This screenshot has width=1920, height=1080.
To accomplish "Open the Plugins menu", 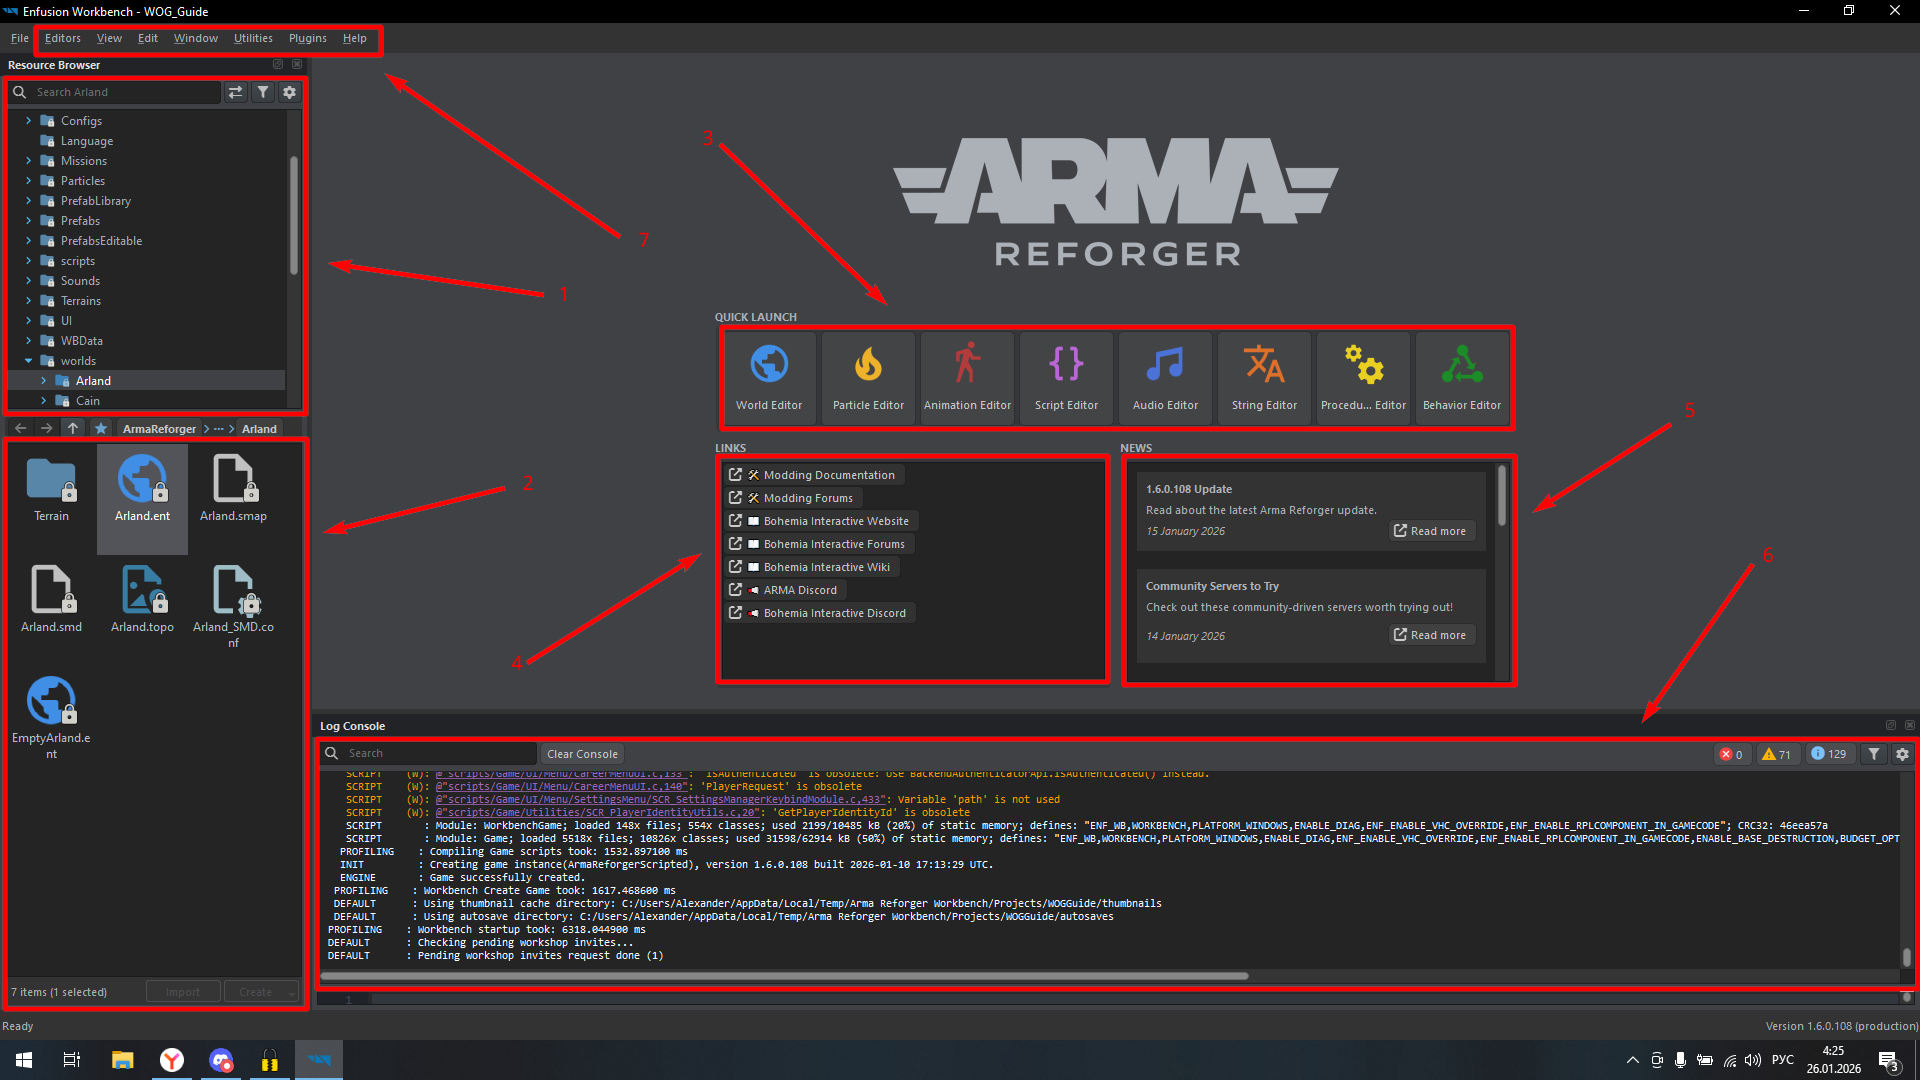I will (307, 38).
